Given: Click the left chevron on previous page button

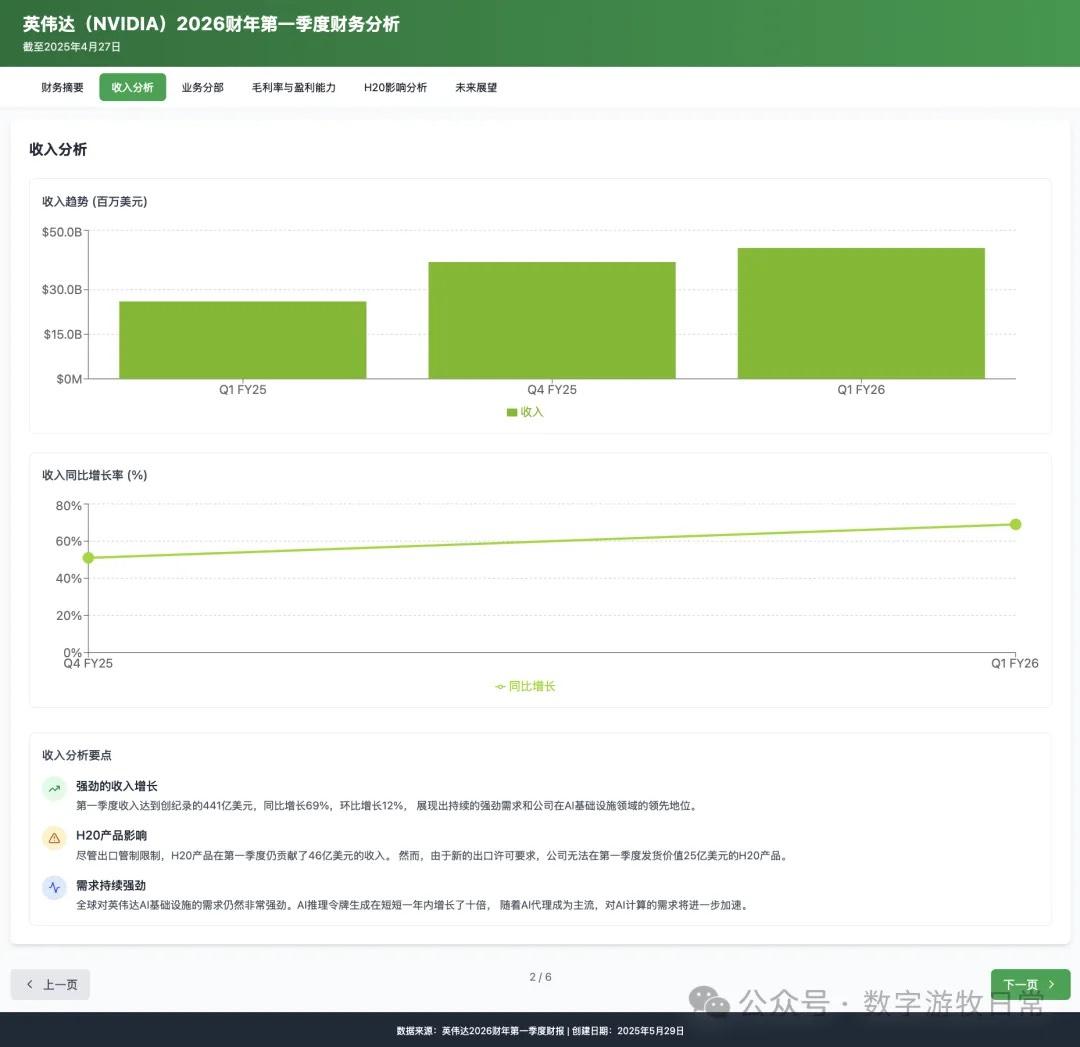Looking at the screenshot, I should (x=30, y=985).
